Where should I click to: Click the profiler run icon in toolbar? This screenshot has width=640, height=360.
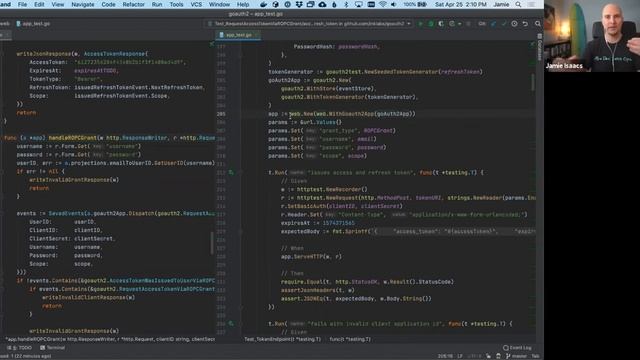click(x=451, y=24)
